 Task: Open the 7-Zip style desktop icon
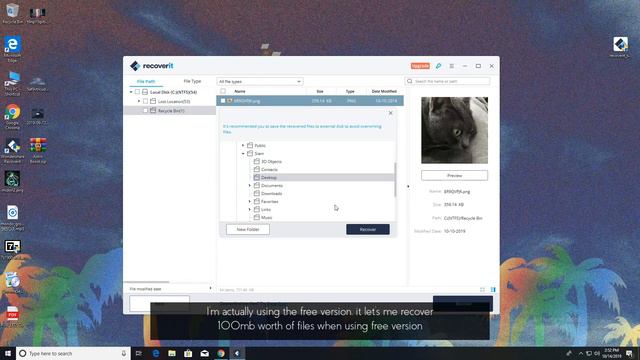(12, 249)
